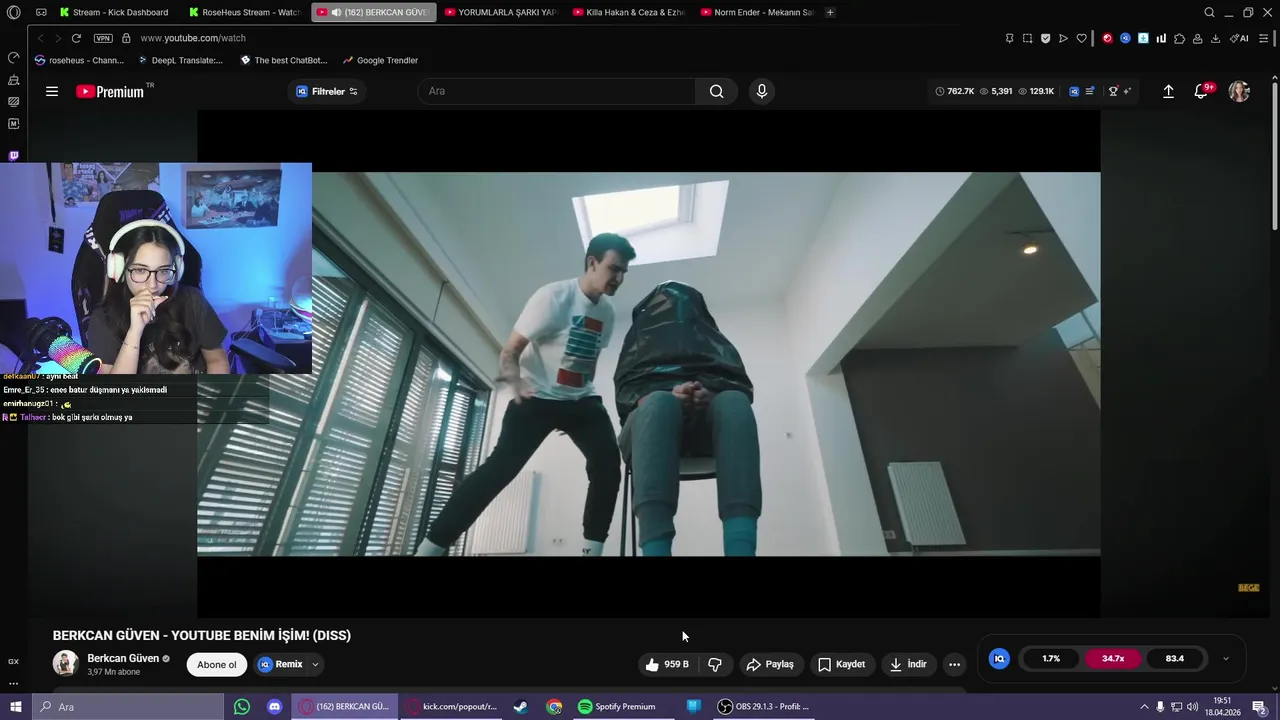Open the DeepL Translate bookmark

[180, 60]
